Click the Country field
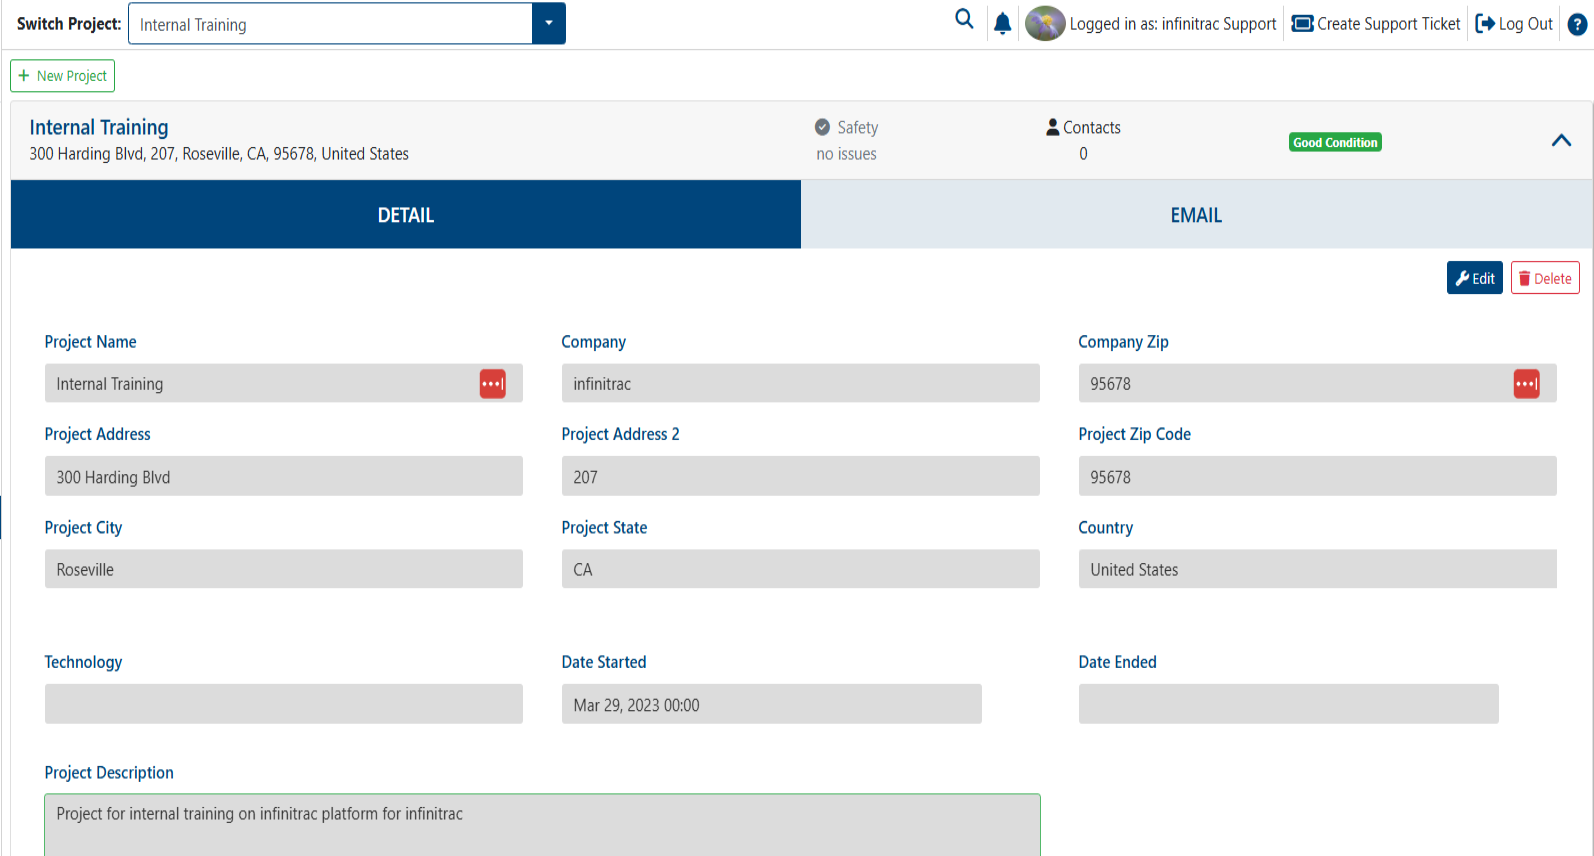This screenshot has width=1594, height=856. click(x=1317, y=569)
